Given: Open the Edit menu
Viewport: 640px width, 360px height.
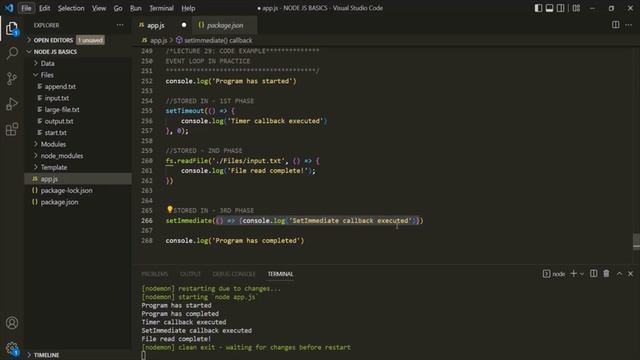Looking at the screenshot, I should [x=44, y=8].
